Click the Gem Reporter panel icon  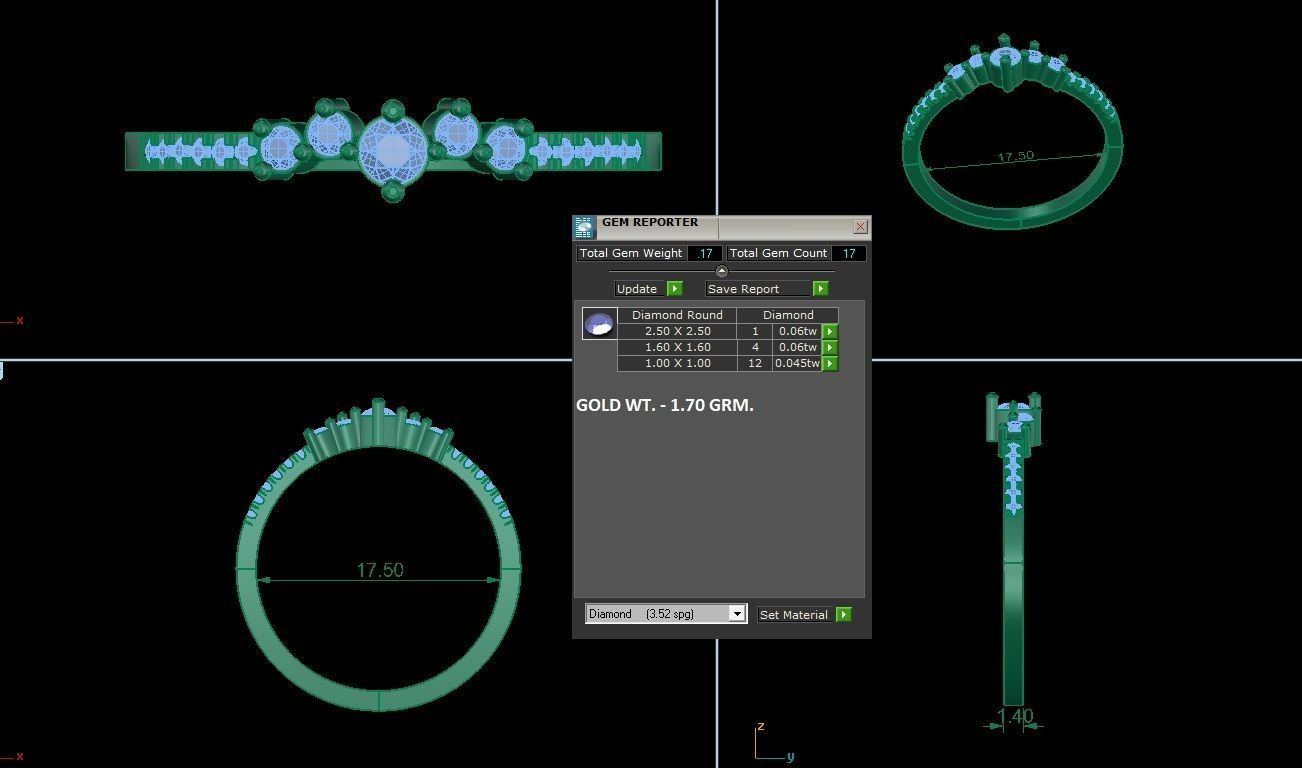585,227
